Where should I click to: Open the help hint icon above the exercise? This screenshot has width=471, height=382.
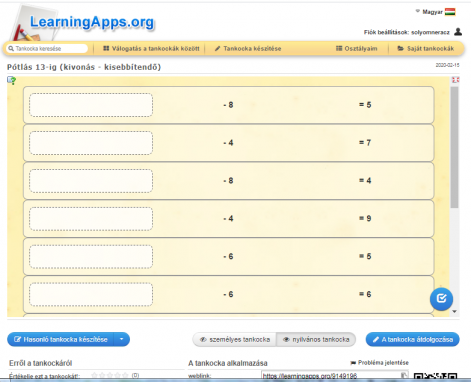coord(11,80)
